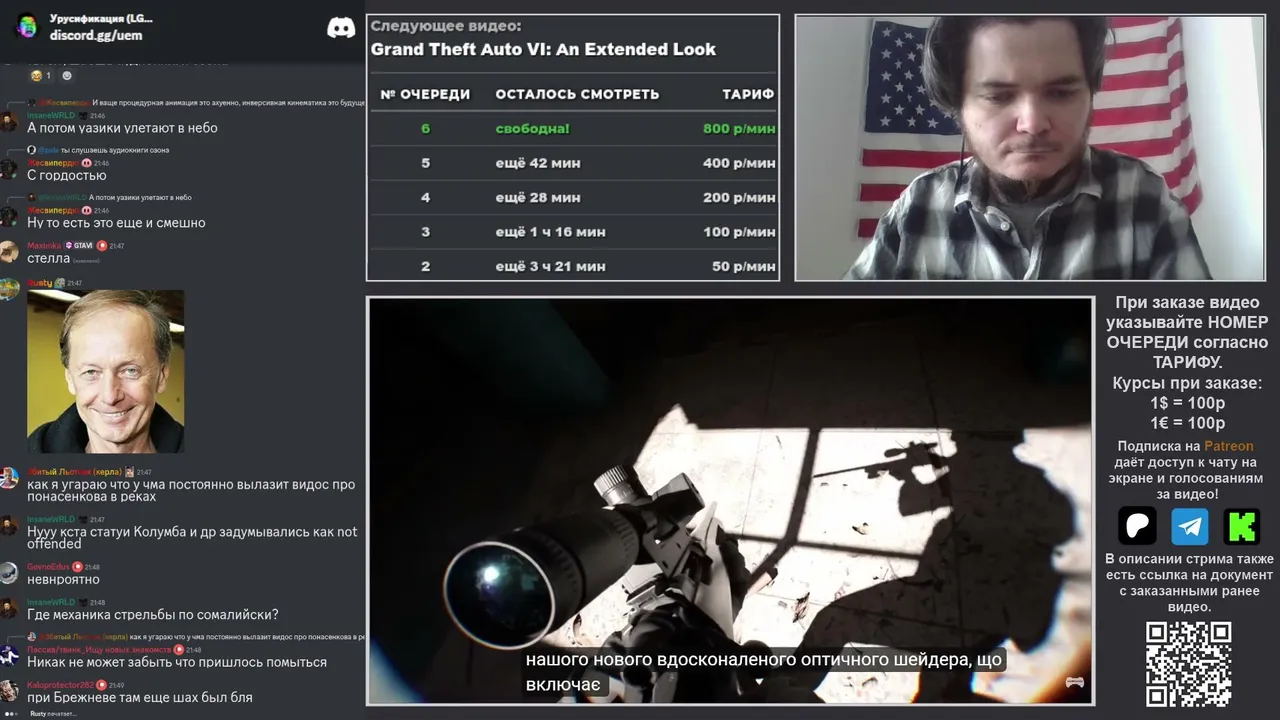Click the "ещё 28 мин" cell
This screenshot has height=720, width=1280.
click(538, 198)
